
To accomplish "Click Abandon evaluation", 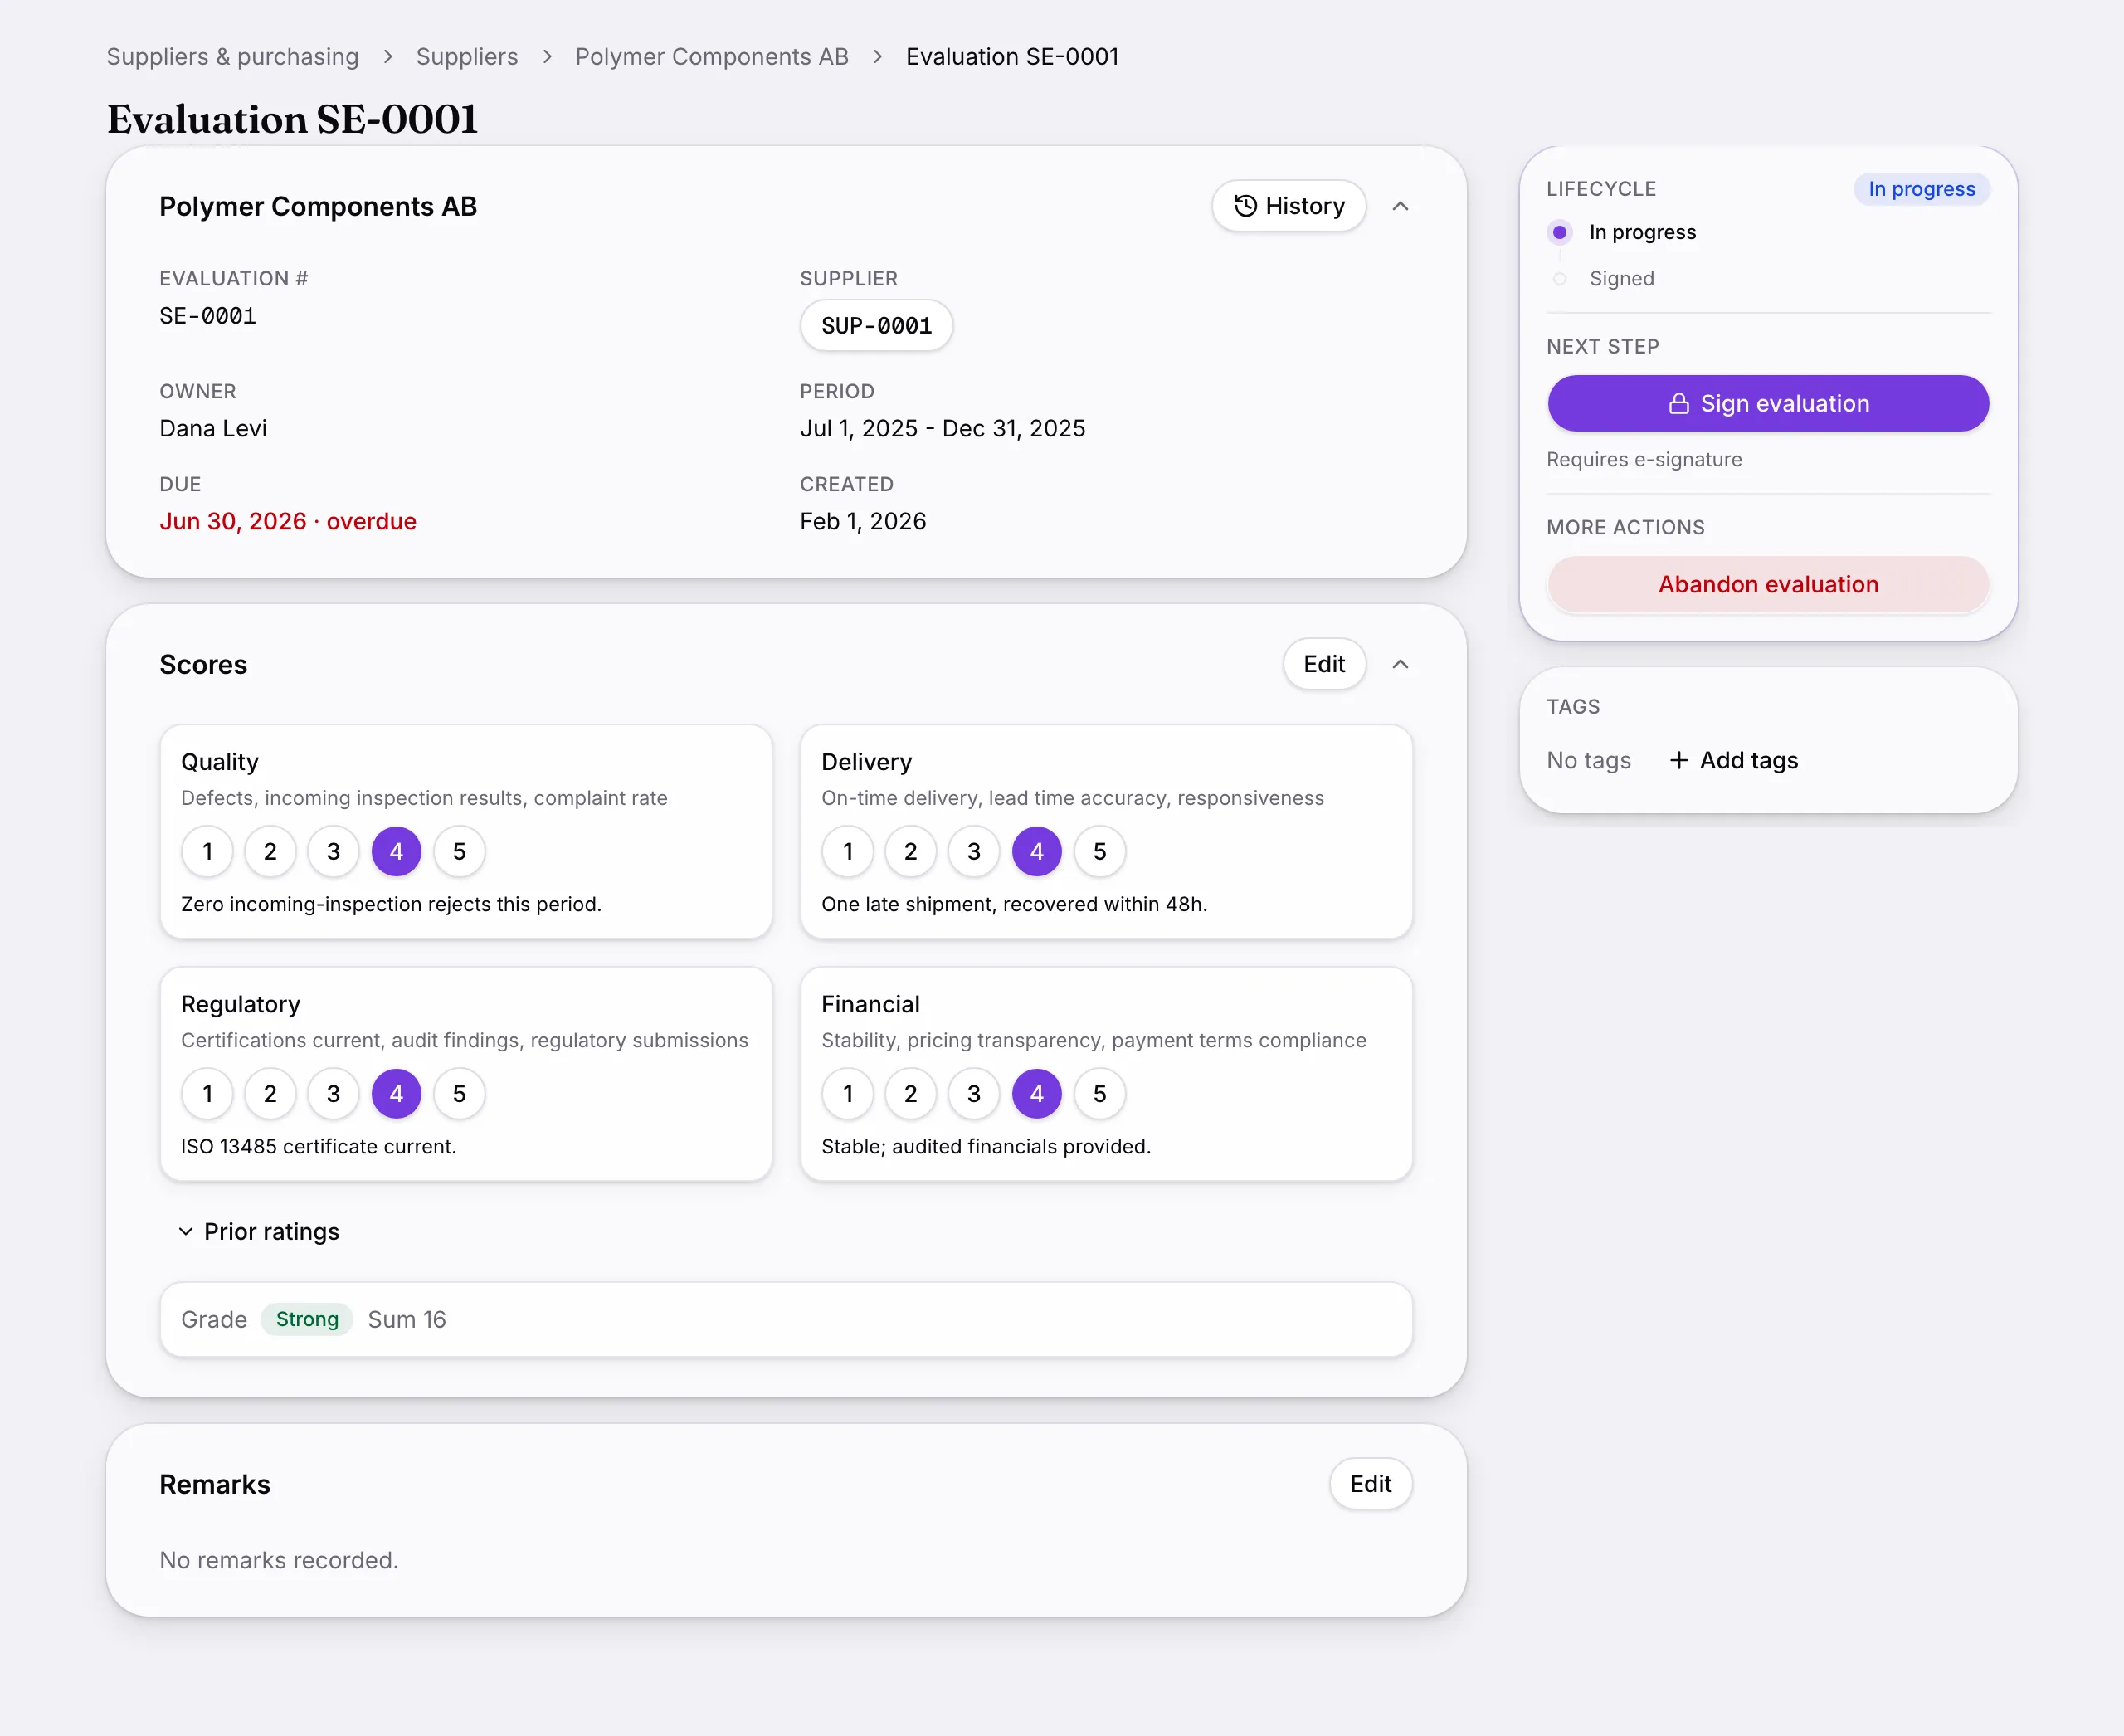I will 1768,584.
